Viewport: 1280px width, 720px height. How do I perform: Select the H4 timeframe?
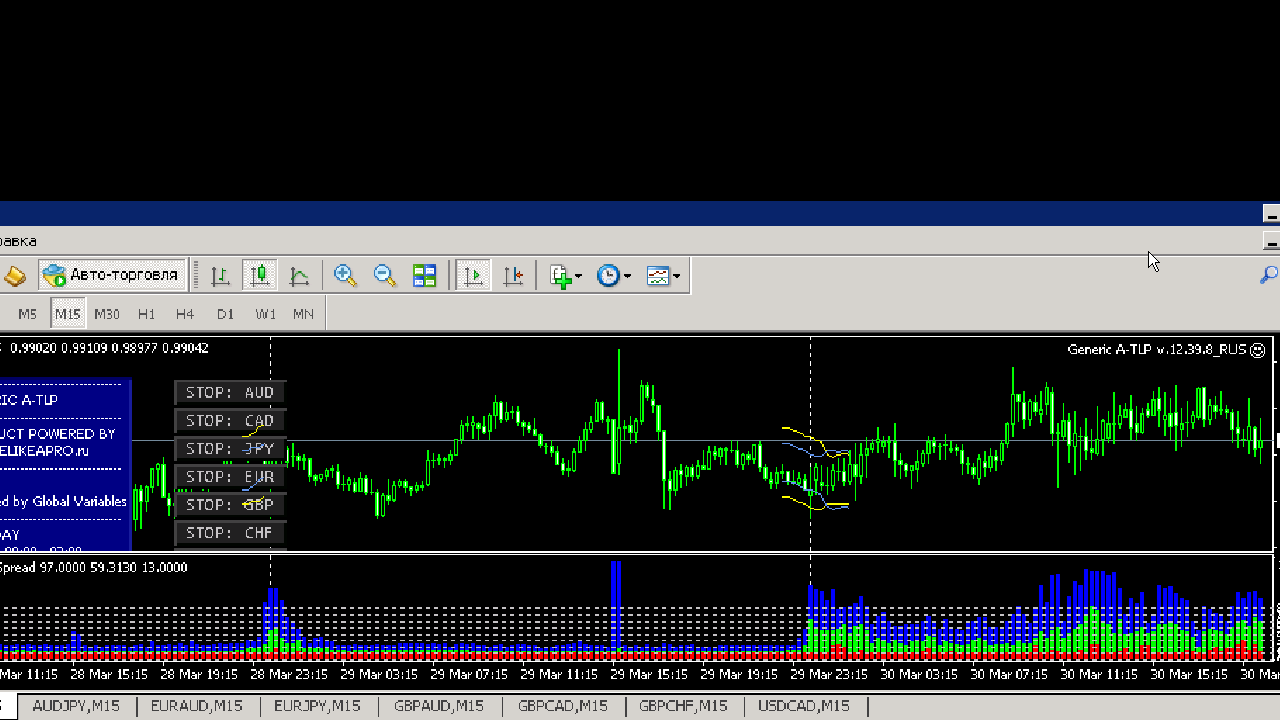[x=185, y=314]
